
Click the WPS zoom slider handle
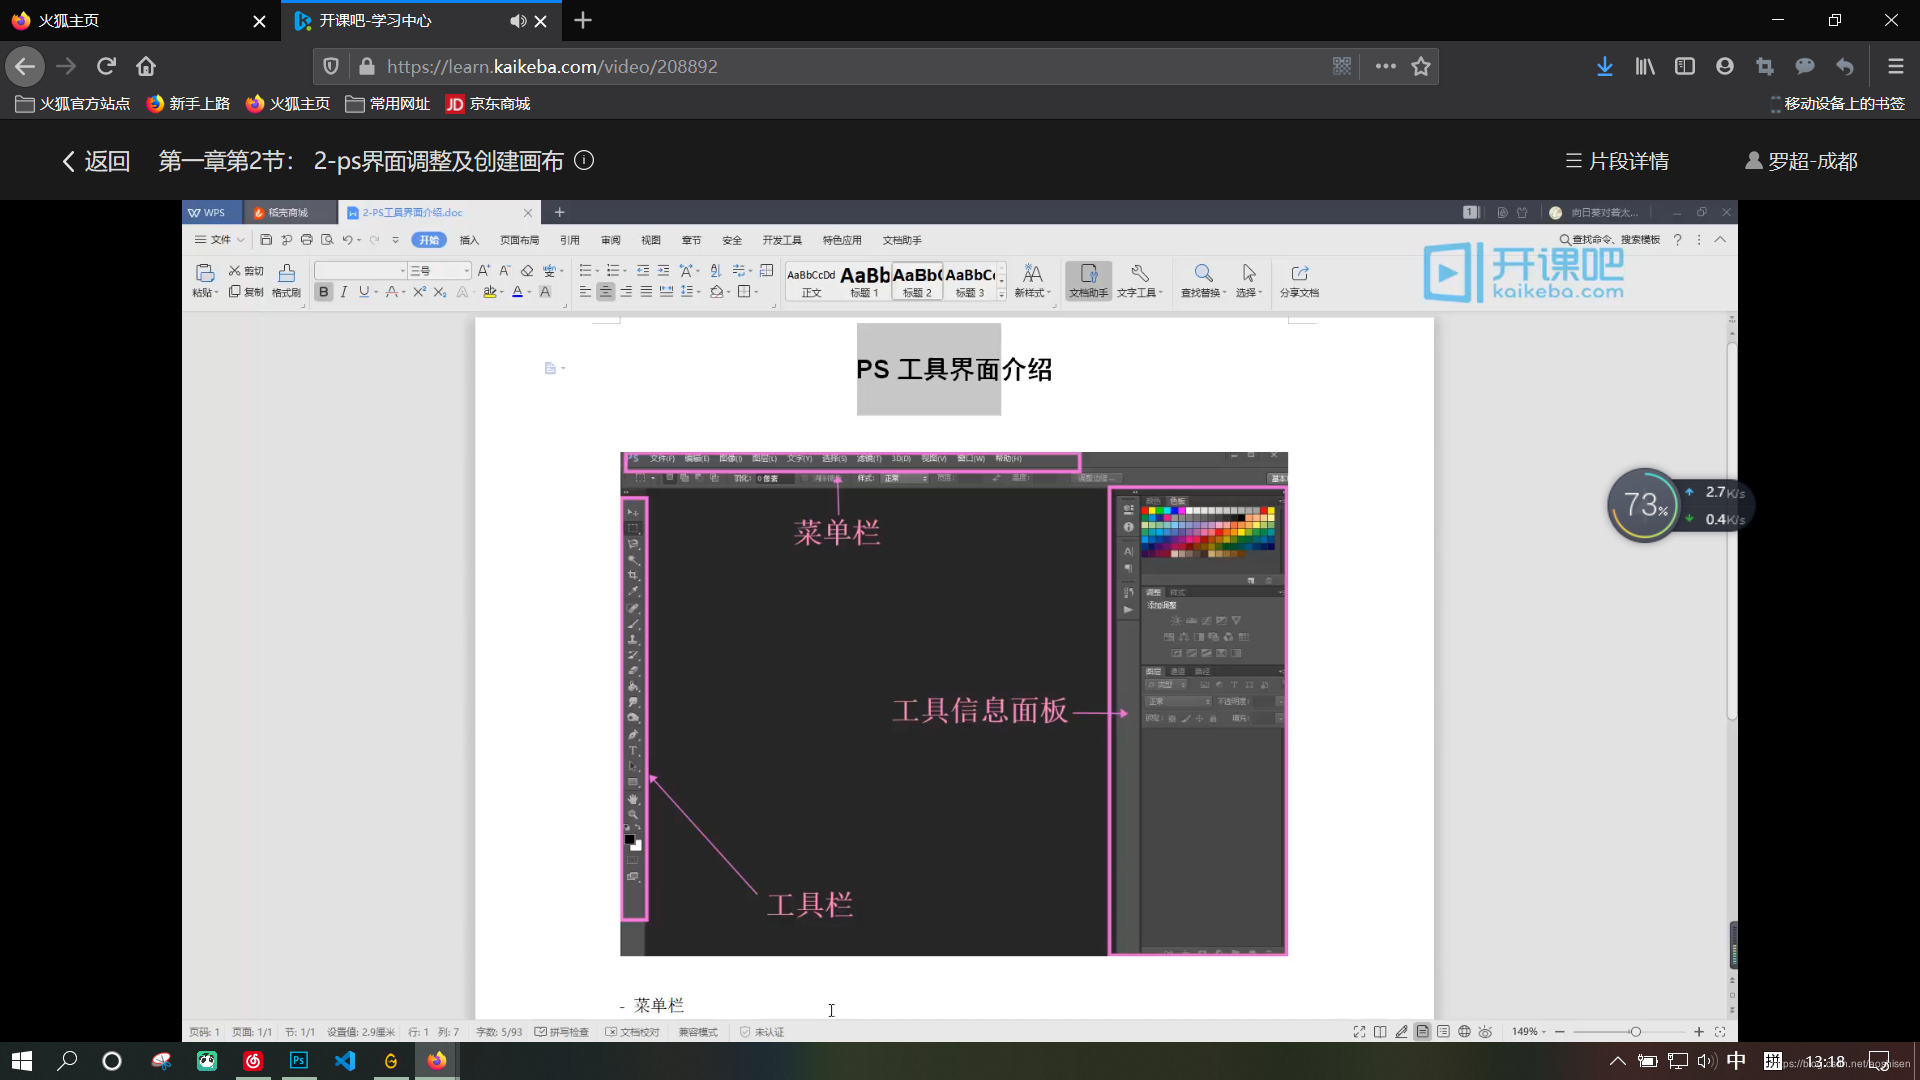point(1635,1032)
